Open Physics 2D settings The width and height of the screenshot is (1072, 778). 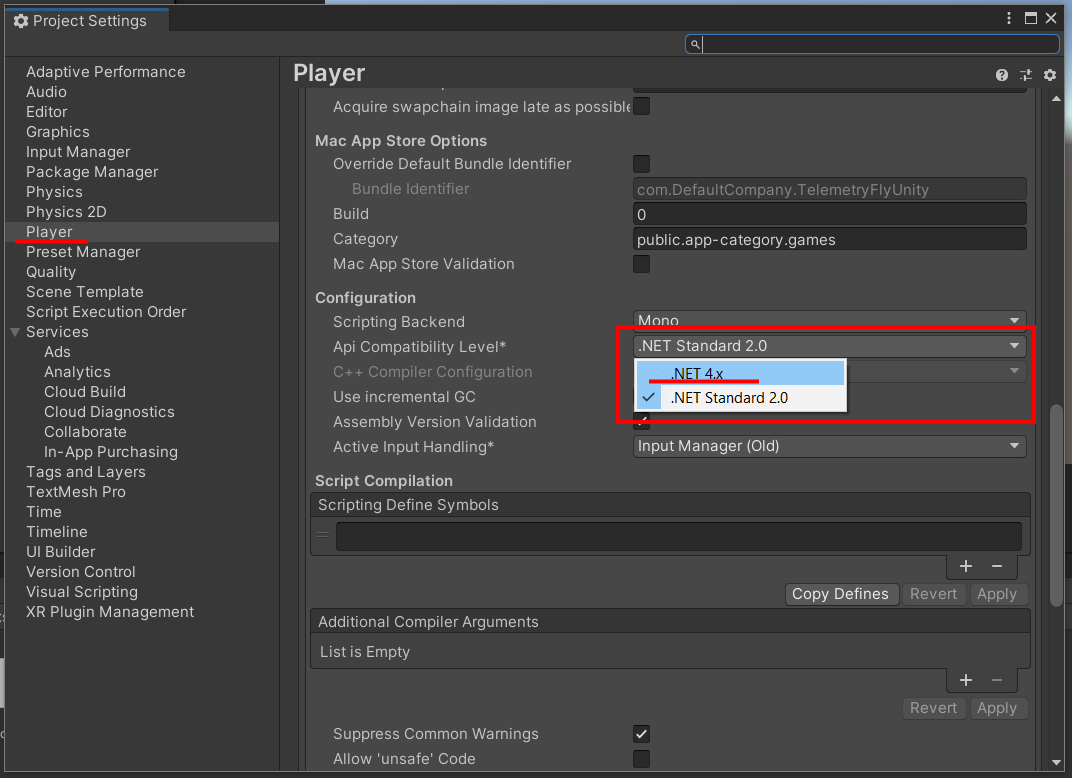[66, 212]
